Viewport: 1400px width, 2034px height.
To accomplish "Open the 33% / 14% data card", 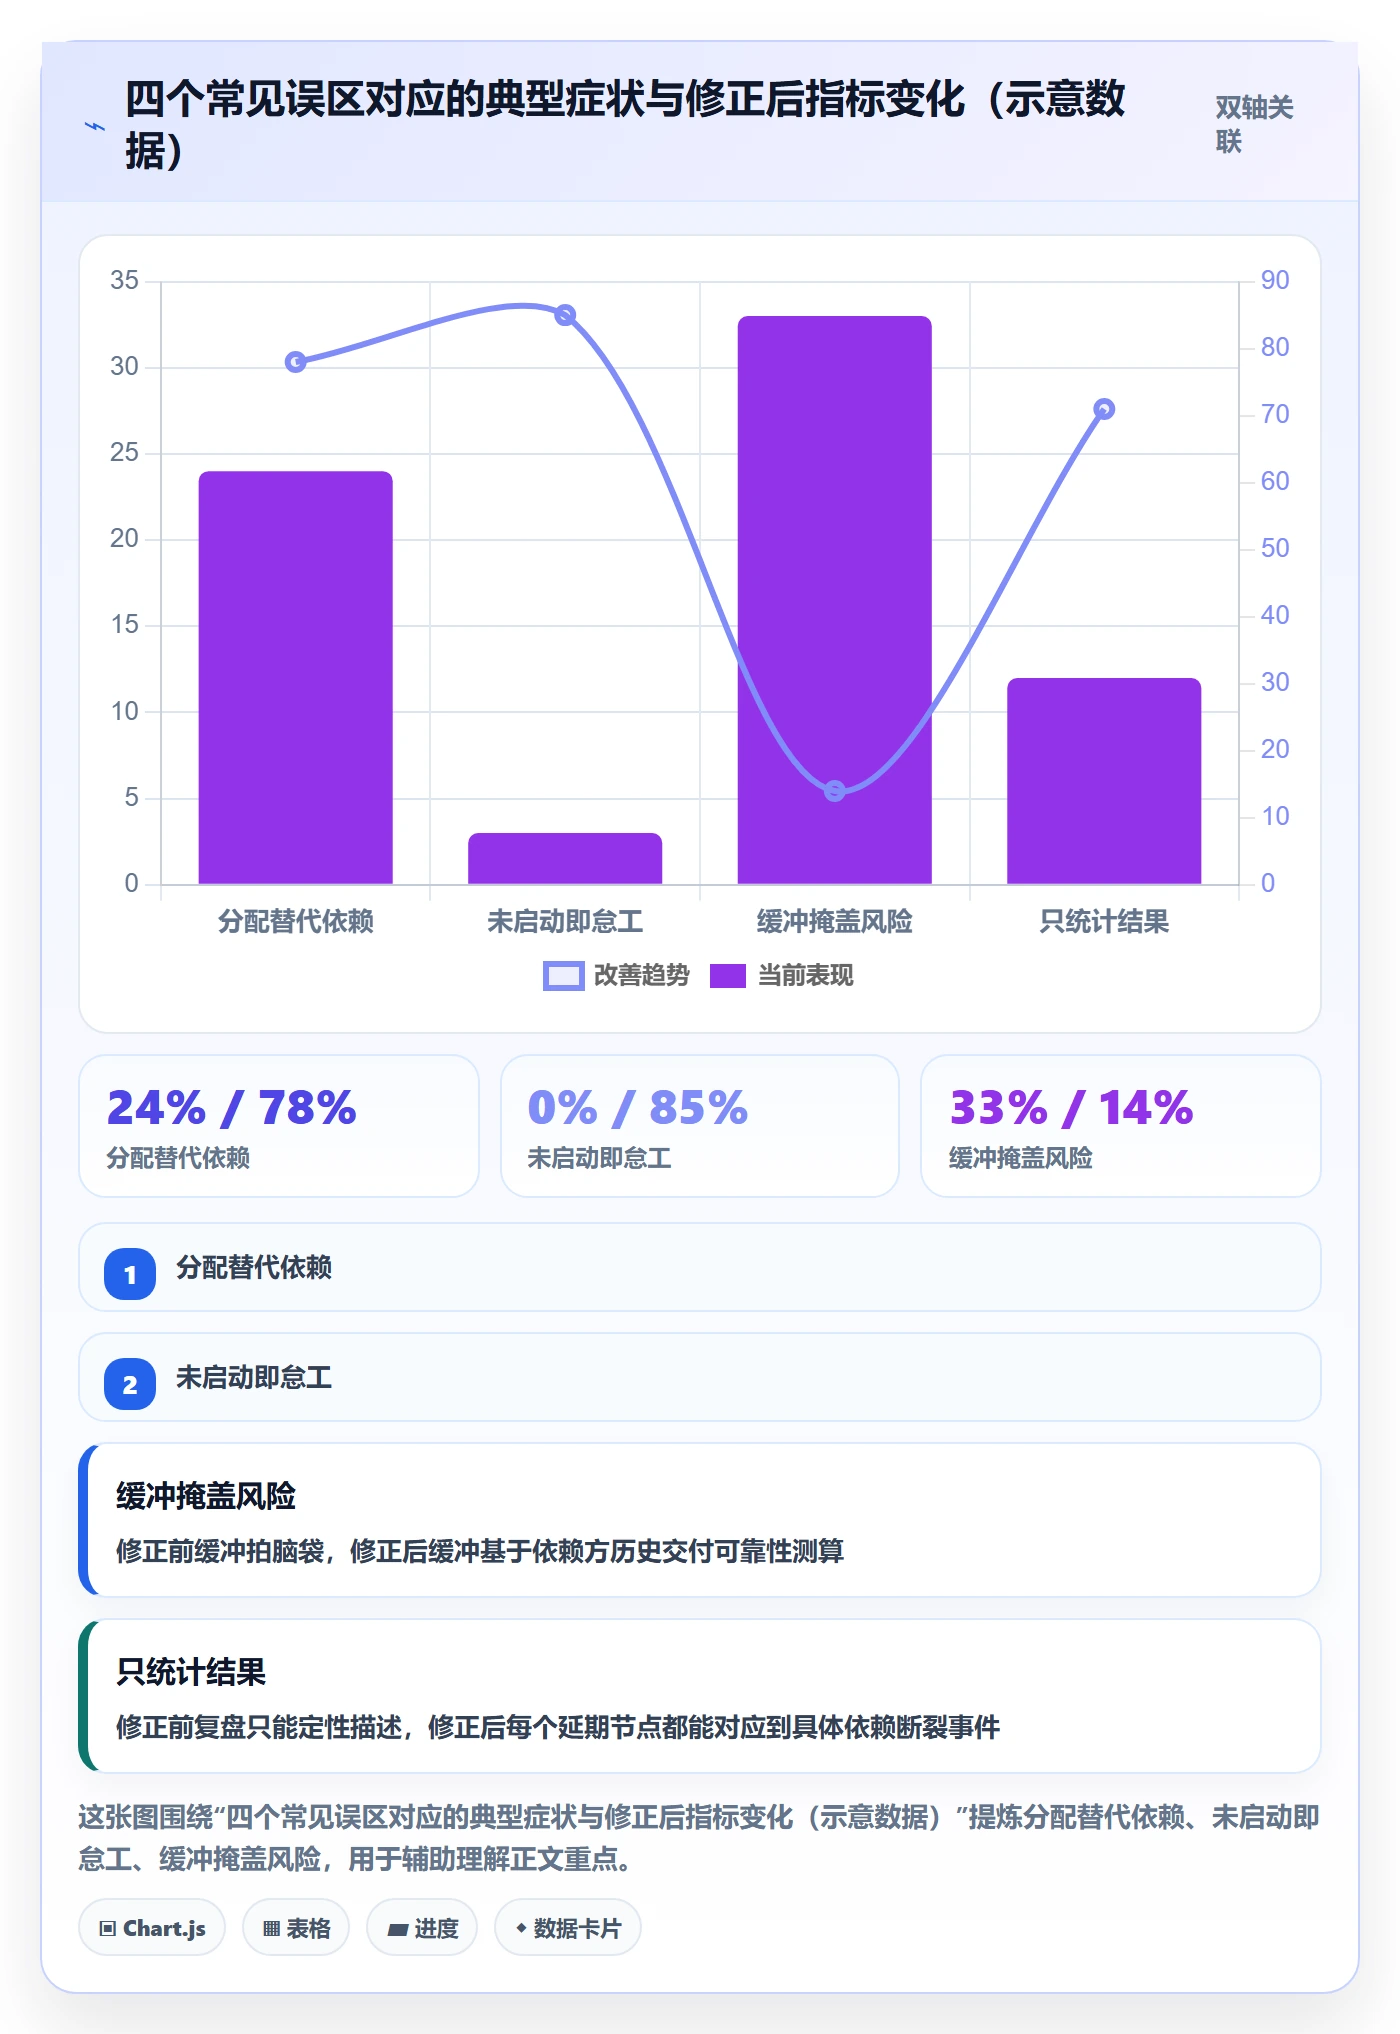I will pos(1121,1126).
